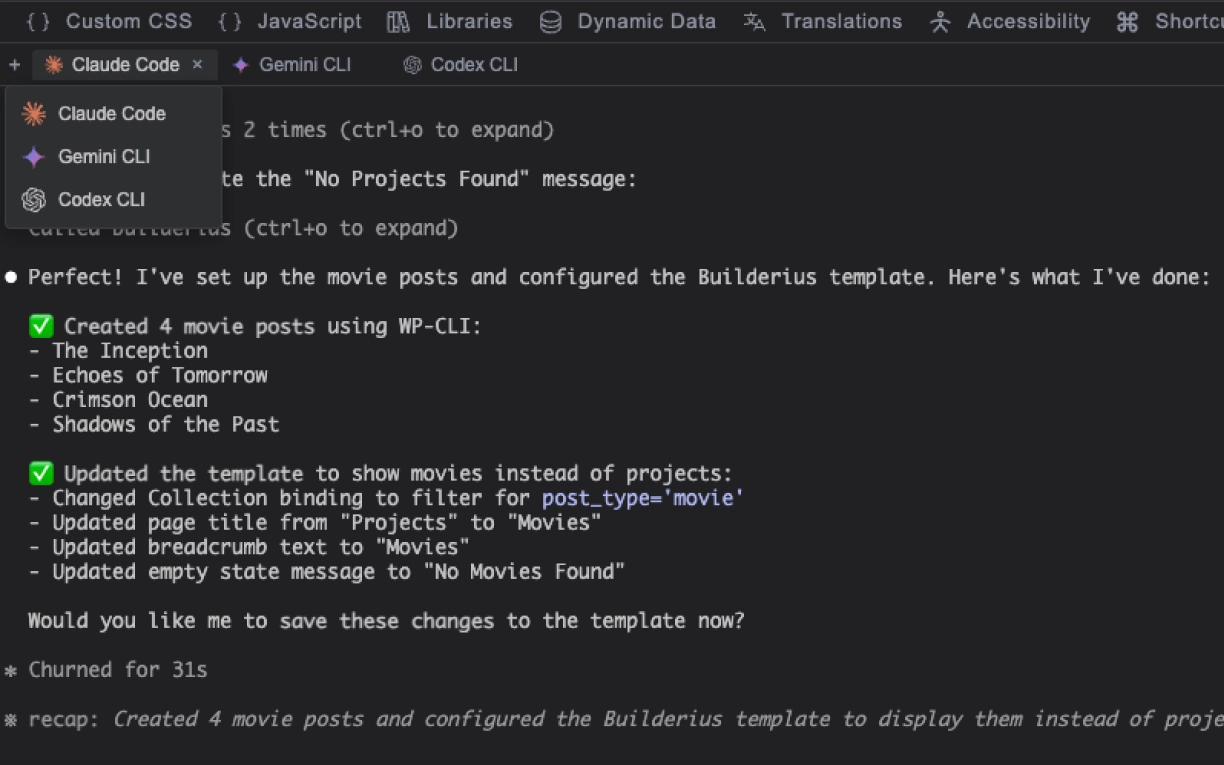This screenshot has height=765, width=1224.
Task: Click the plus button to add a terminal
Action: click(14, 65)
